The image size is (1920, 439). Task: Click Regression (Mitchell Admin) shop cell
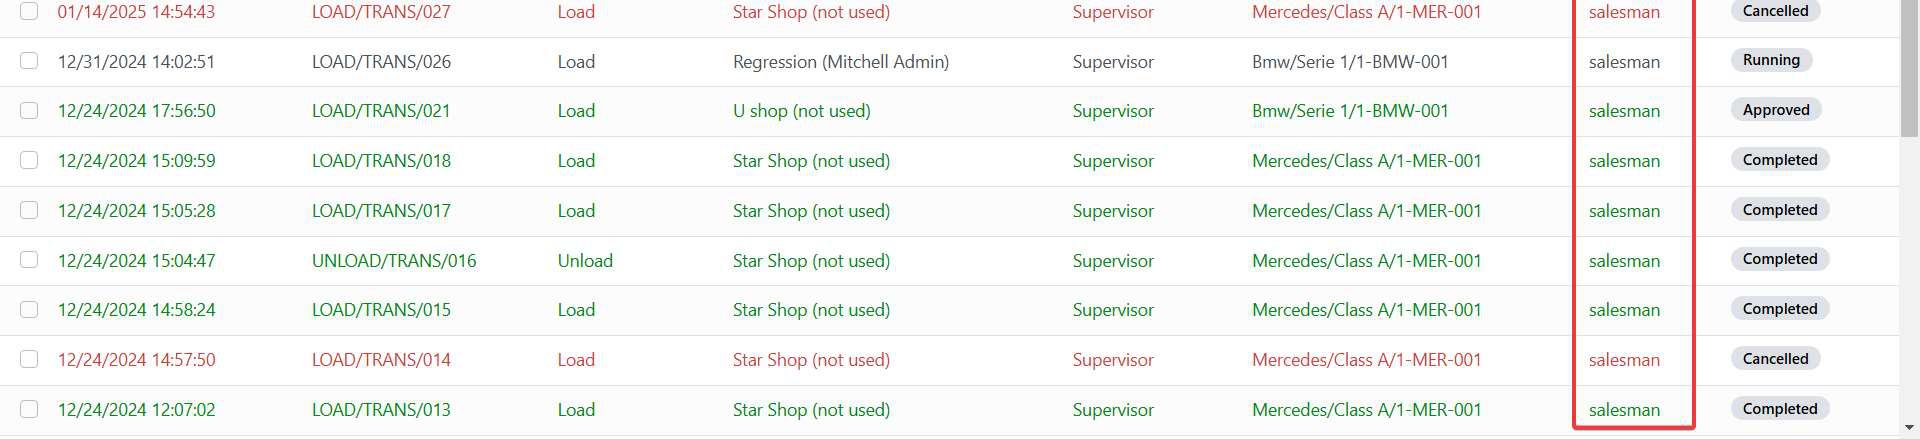840,62
